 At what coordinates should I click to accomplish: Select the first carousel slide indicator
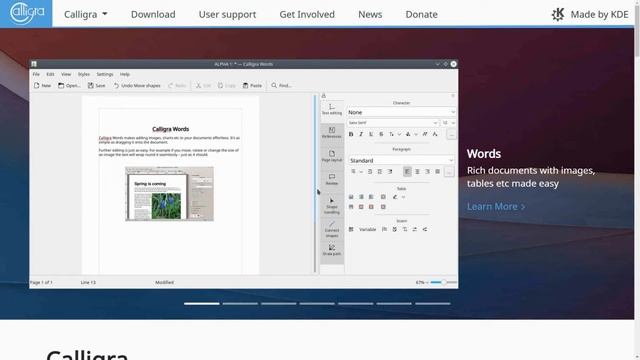[x=202, y=304]
